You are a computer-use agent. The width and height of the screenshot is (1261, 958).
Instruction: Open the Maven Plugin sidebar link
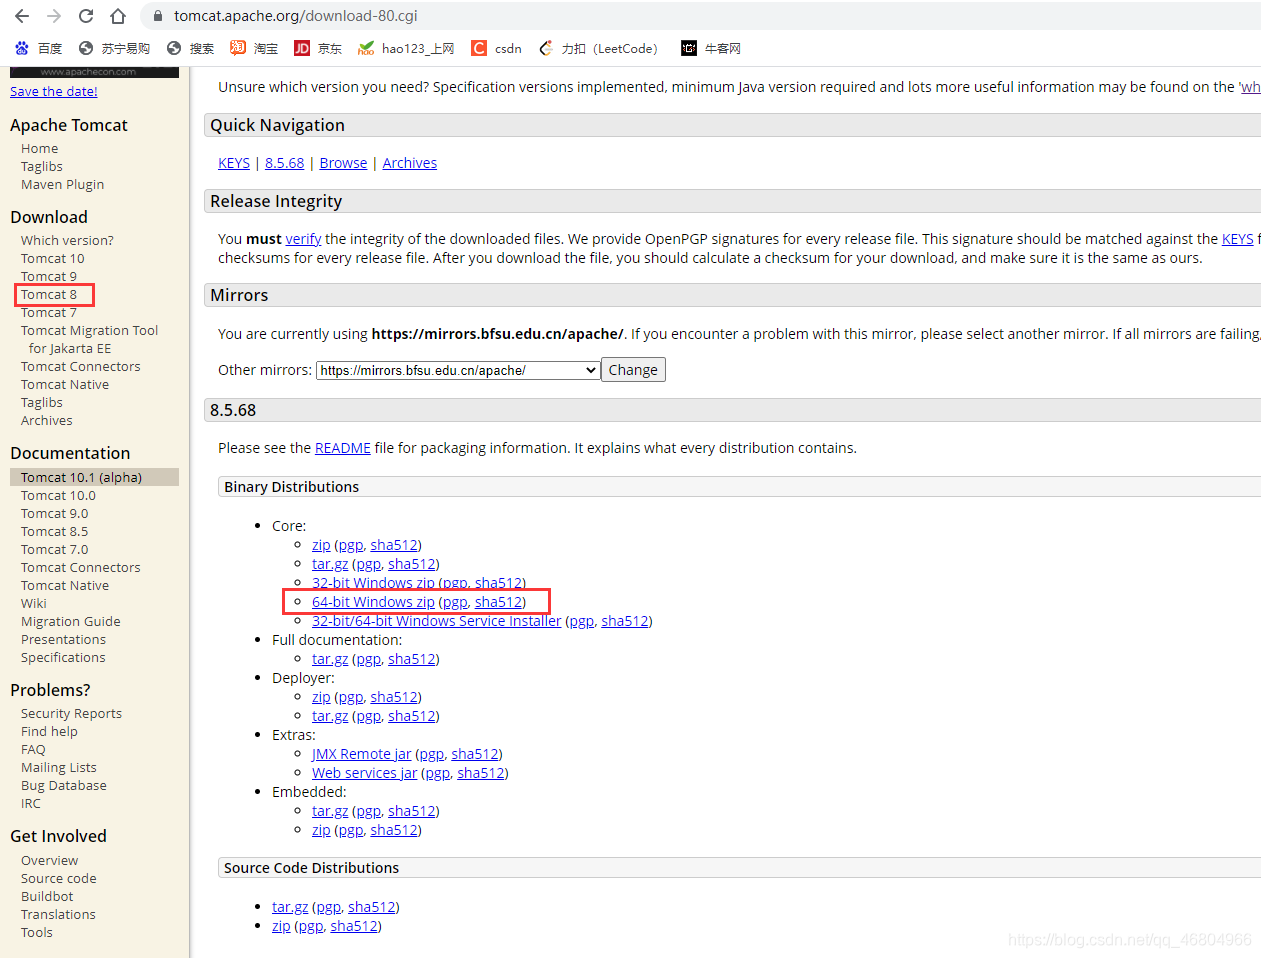click(x=62, y=184)
